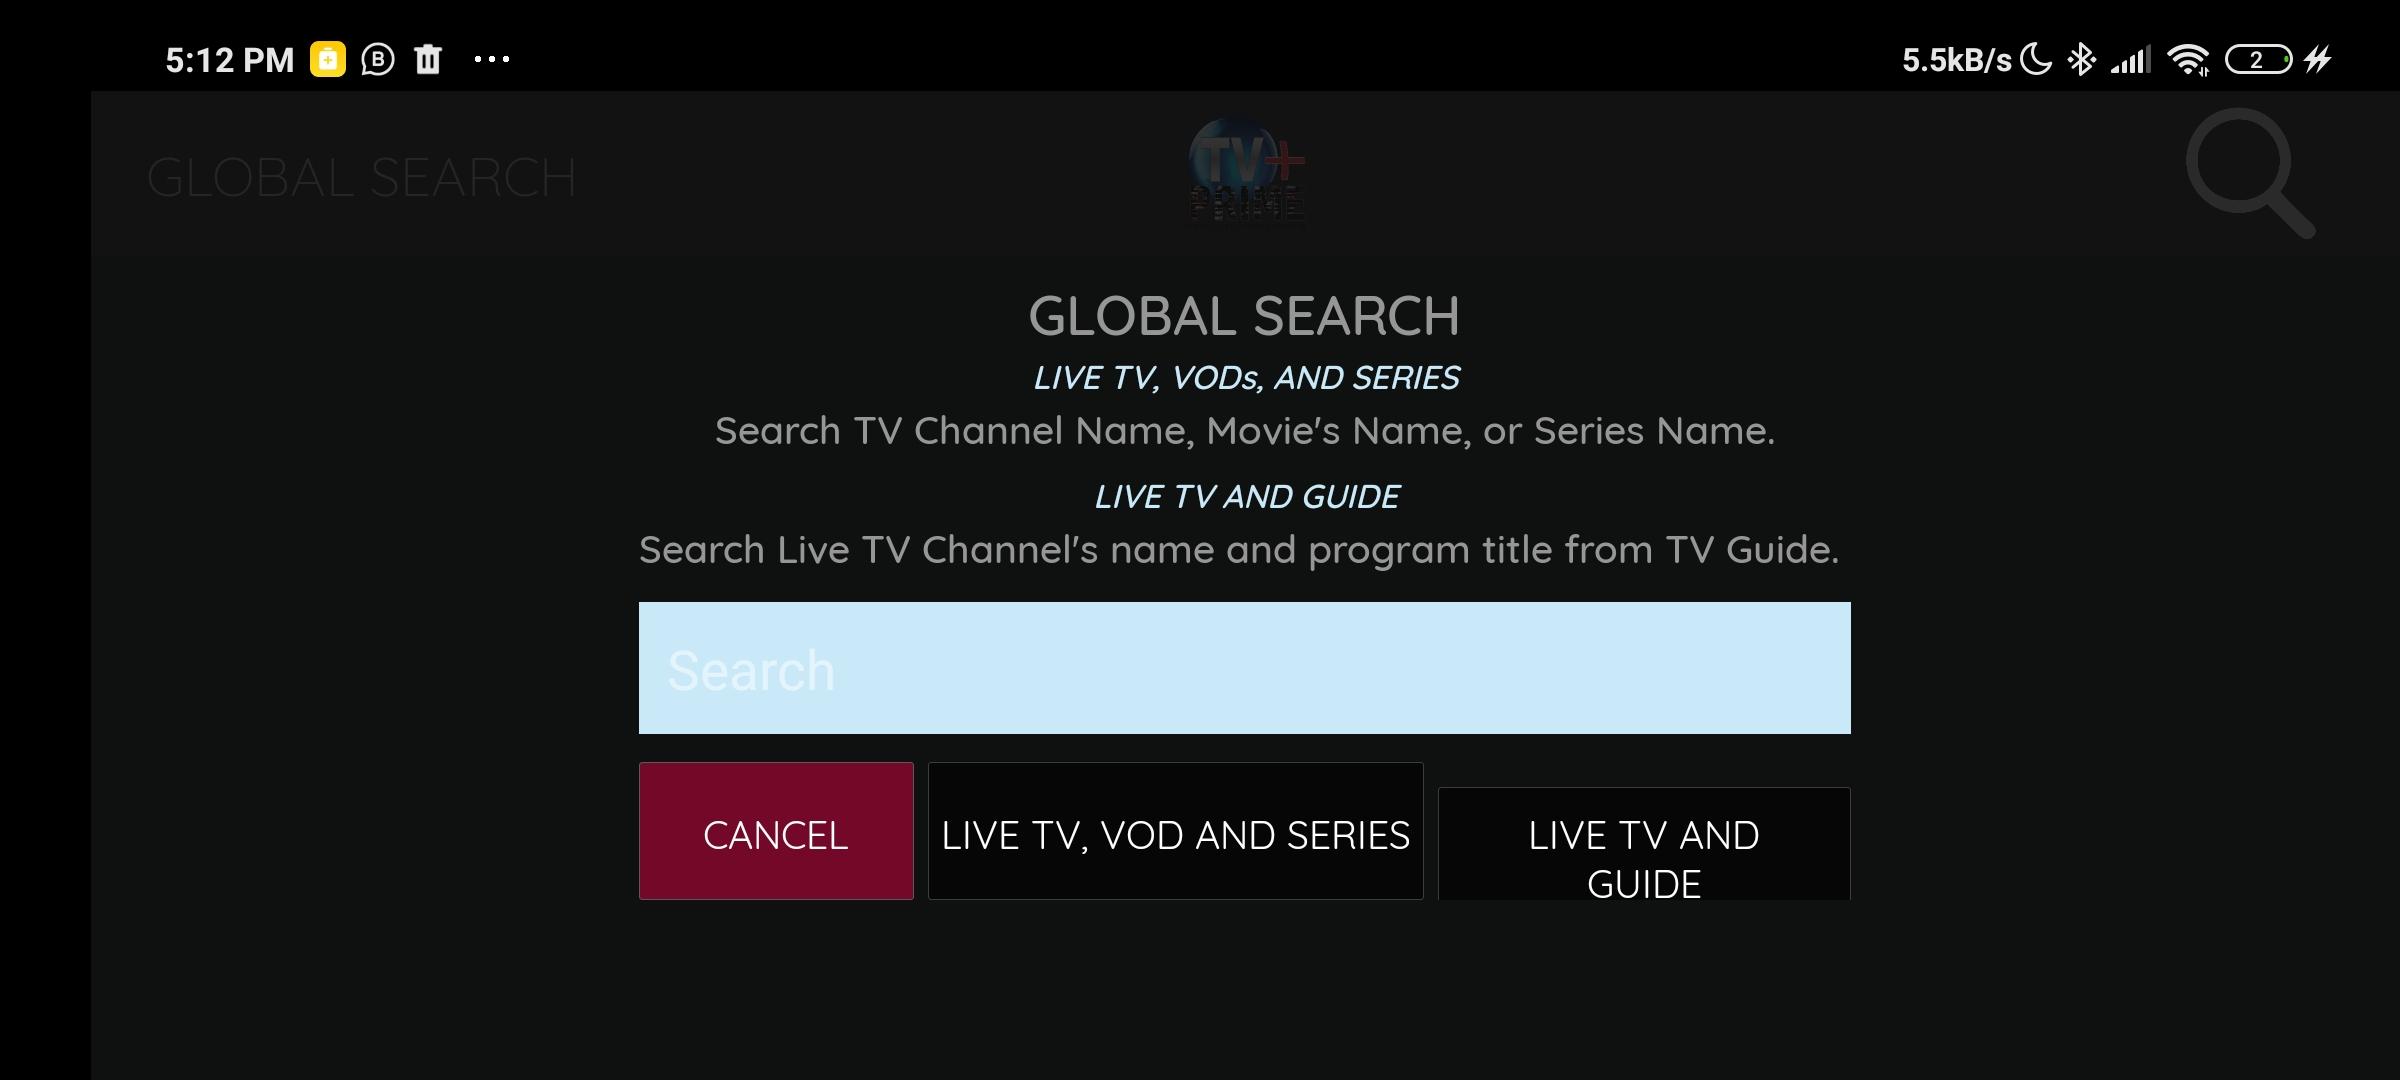Open the yellow app notification icon
Image resolution: width=2400 pixels, height=1080 pixels.
tap(327, 60)
